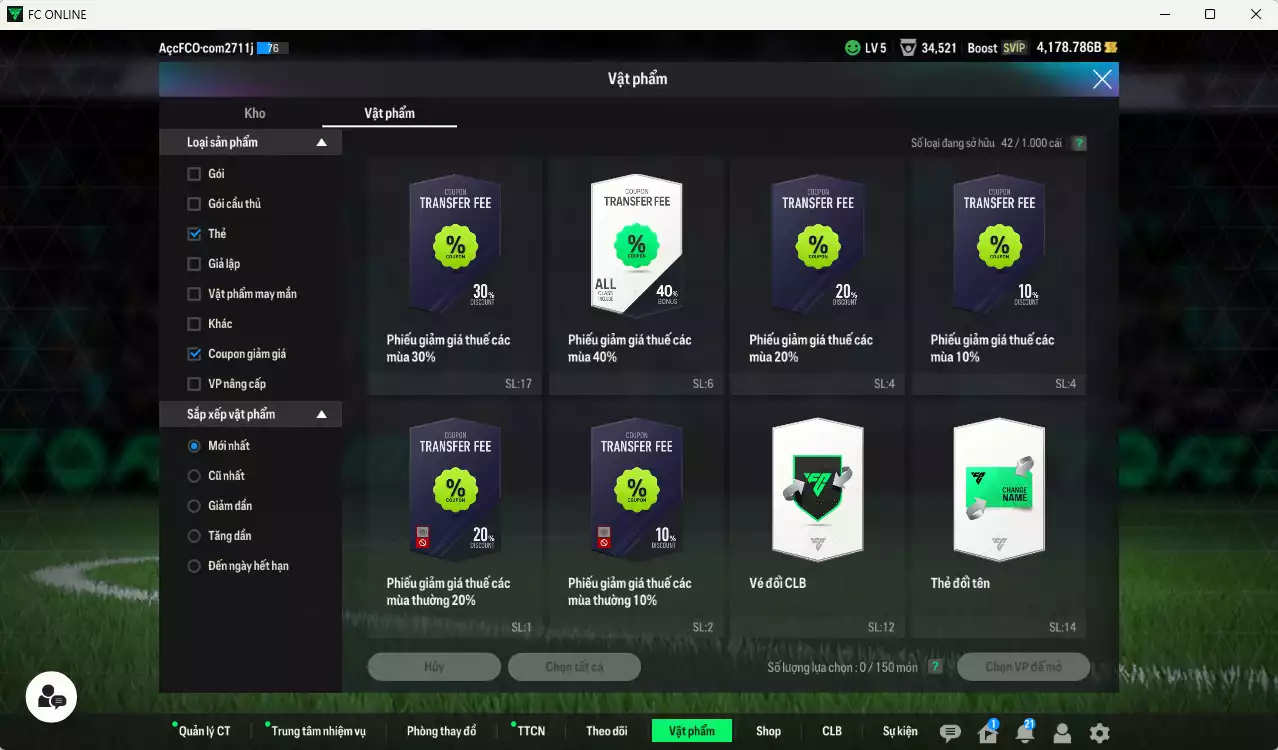The height and width of the screenshot is (750, 1278).
Task: Click the Chọn VP để mở button
Action: pos(1023,667)
